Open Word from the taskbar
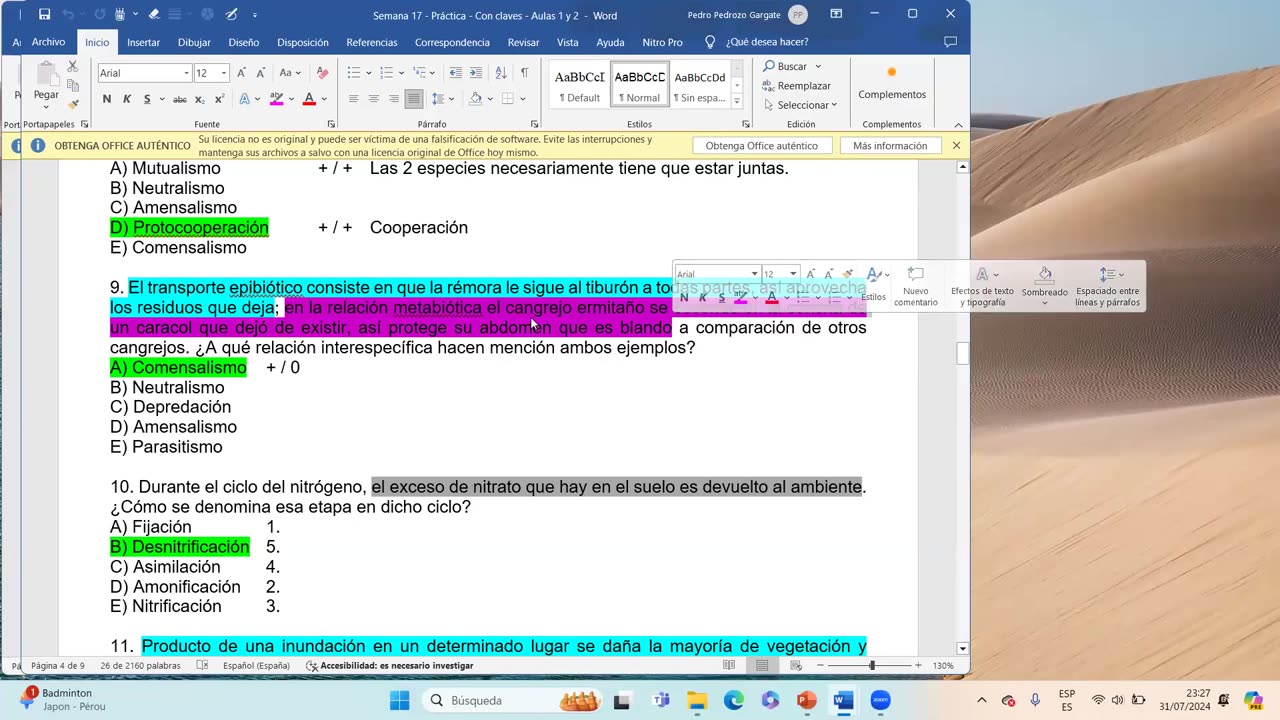The height and width of the screenshot is (720, 1280). 843,700
